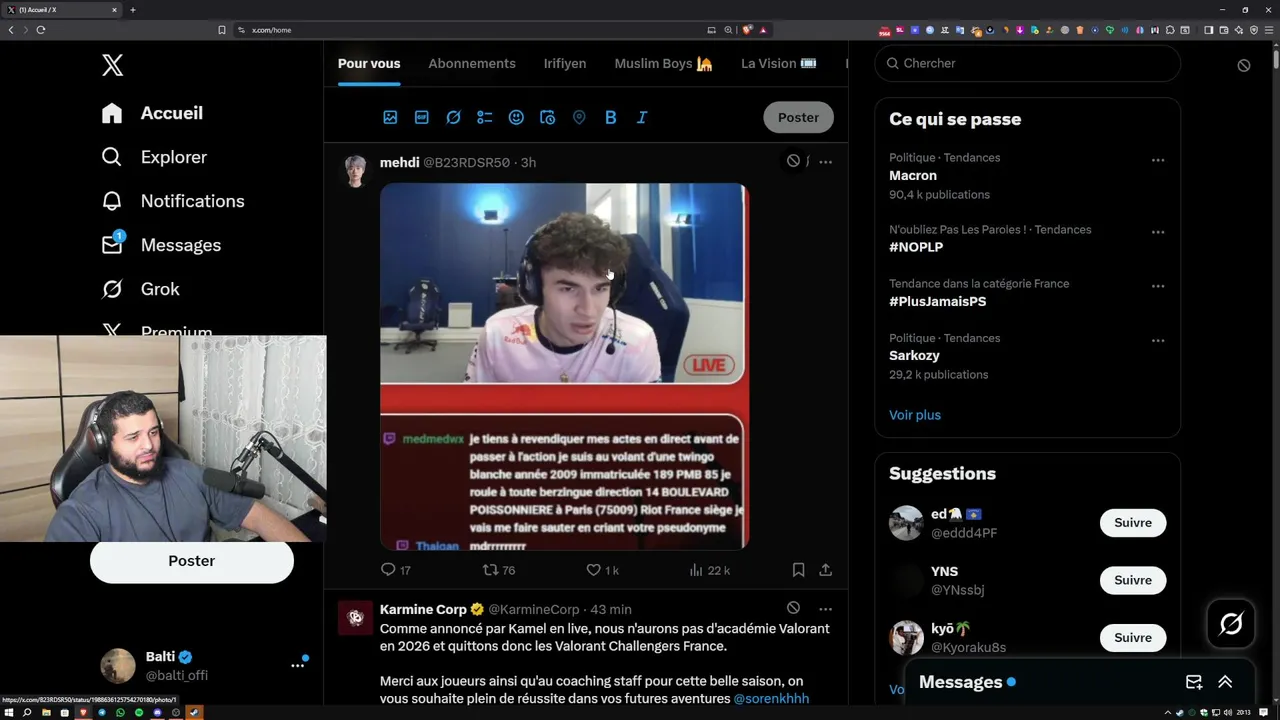
Task: Open the Windows Start menu
Action: coord(10,712)
